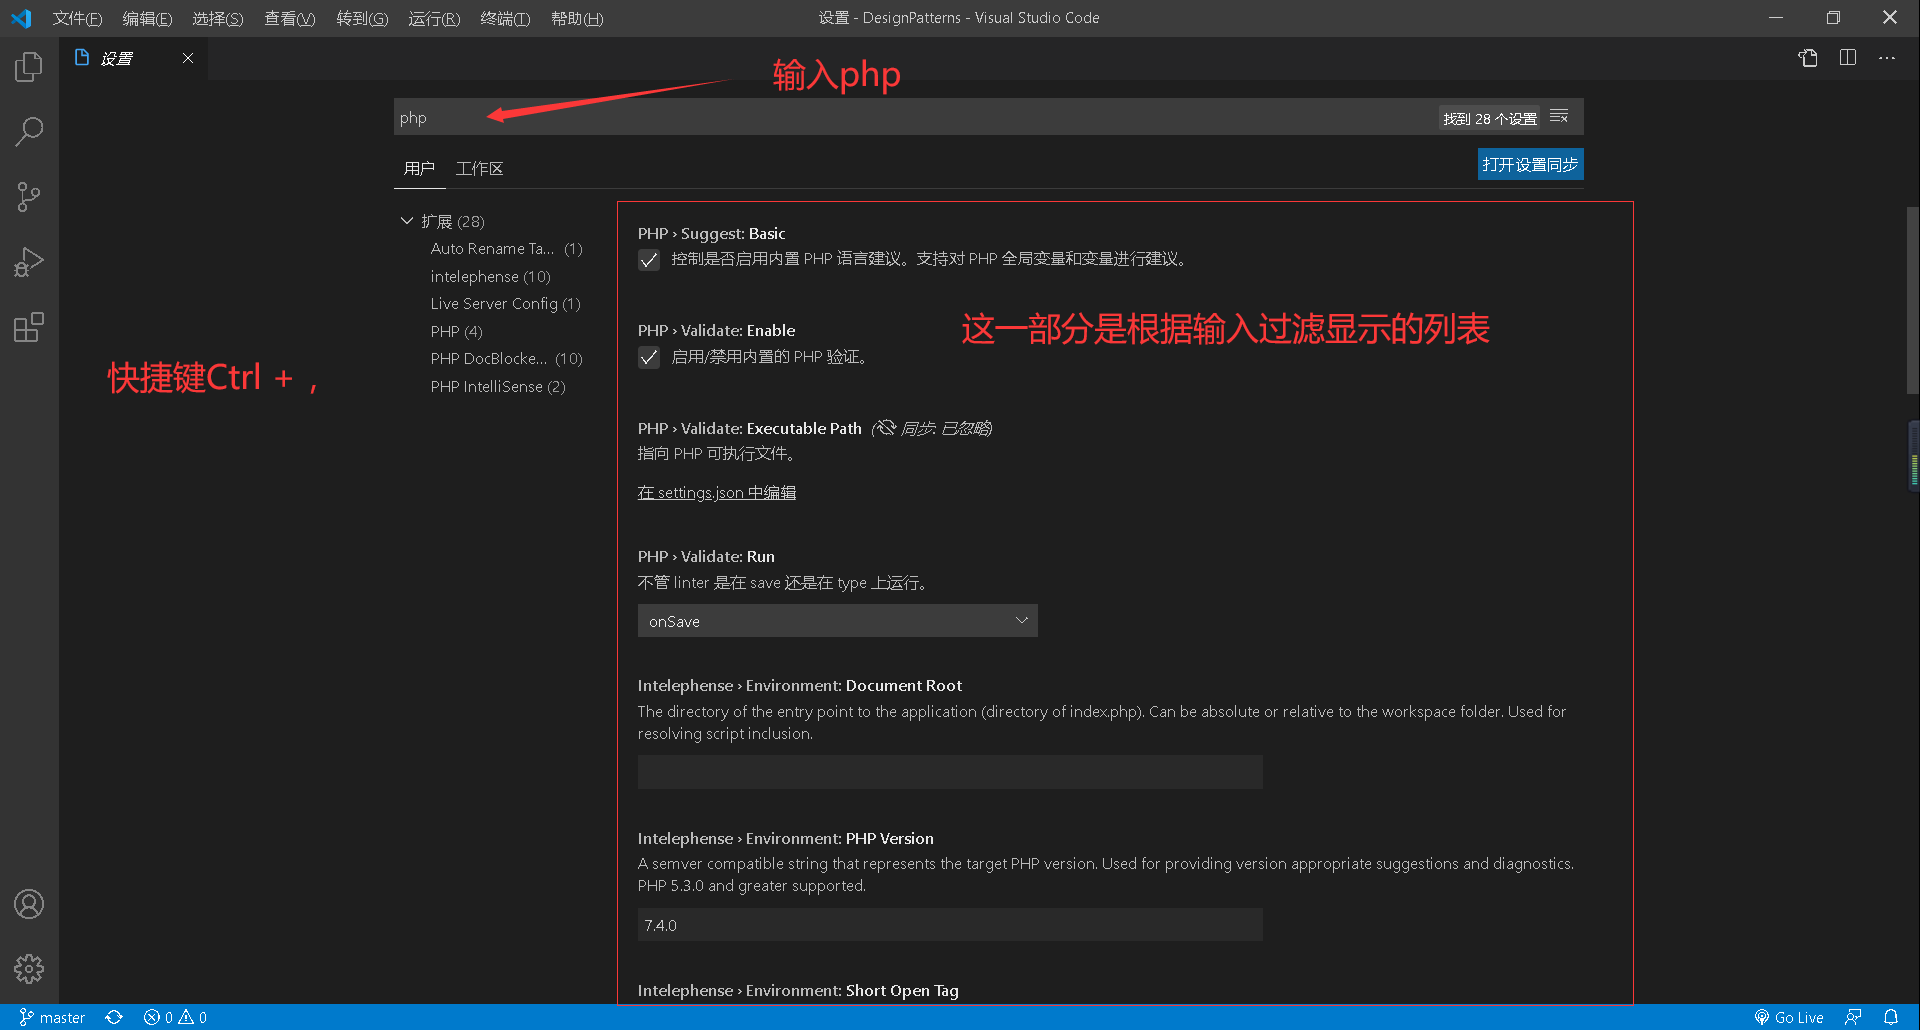The image size is (1920, 1030).
Task: Select Auto Rename Ta... (1) in settings tree
Action: pyautogui.click(x=506, y=249)
